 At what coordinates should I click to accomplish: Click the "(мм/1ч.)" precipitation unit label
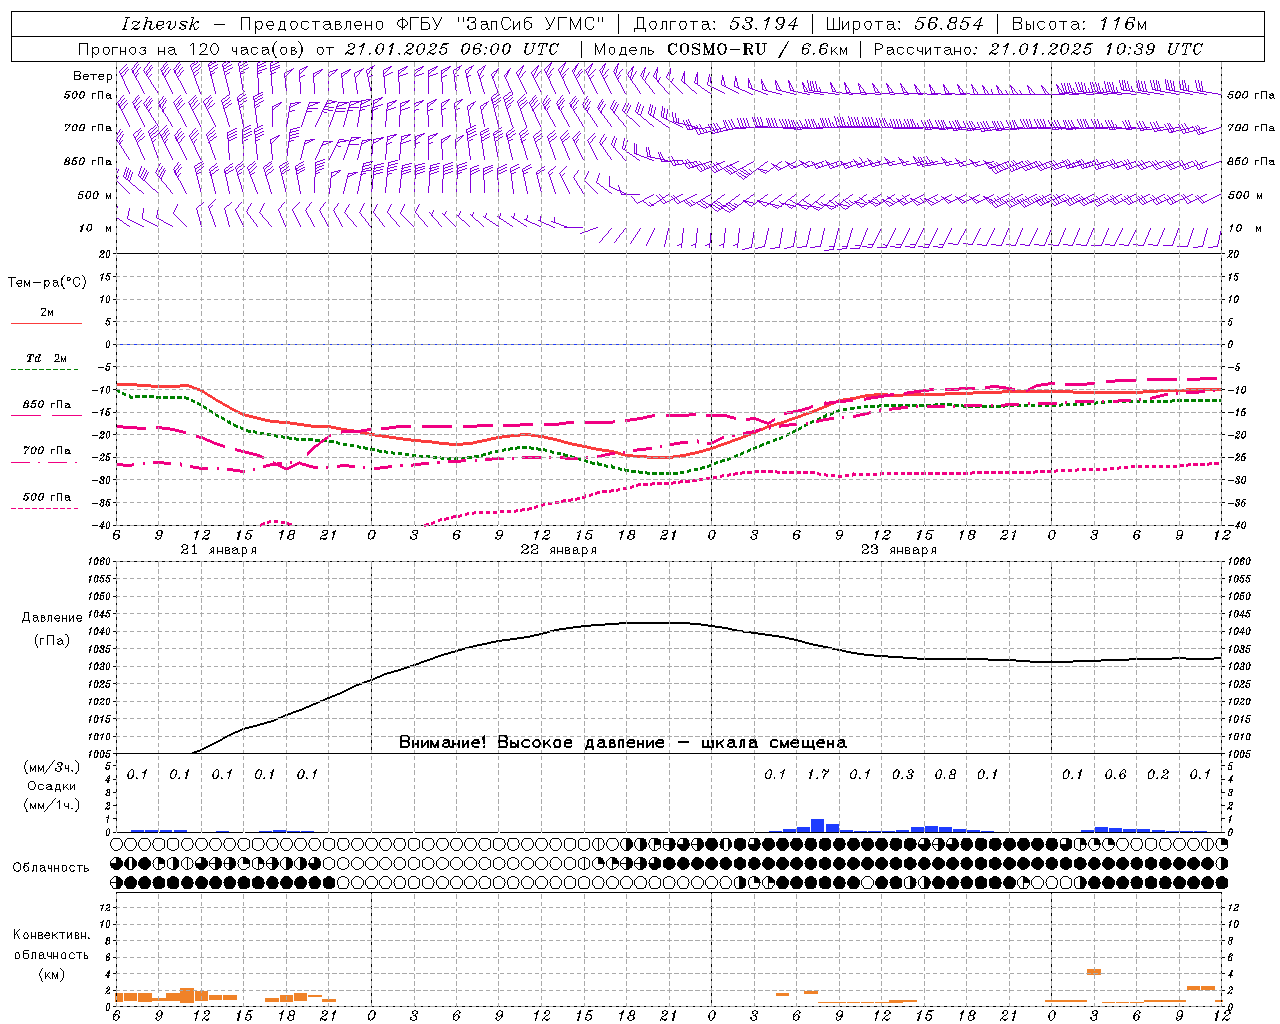[x=51, y=805]
